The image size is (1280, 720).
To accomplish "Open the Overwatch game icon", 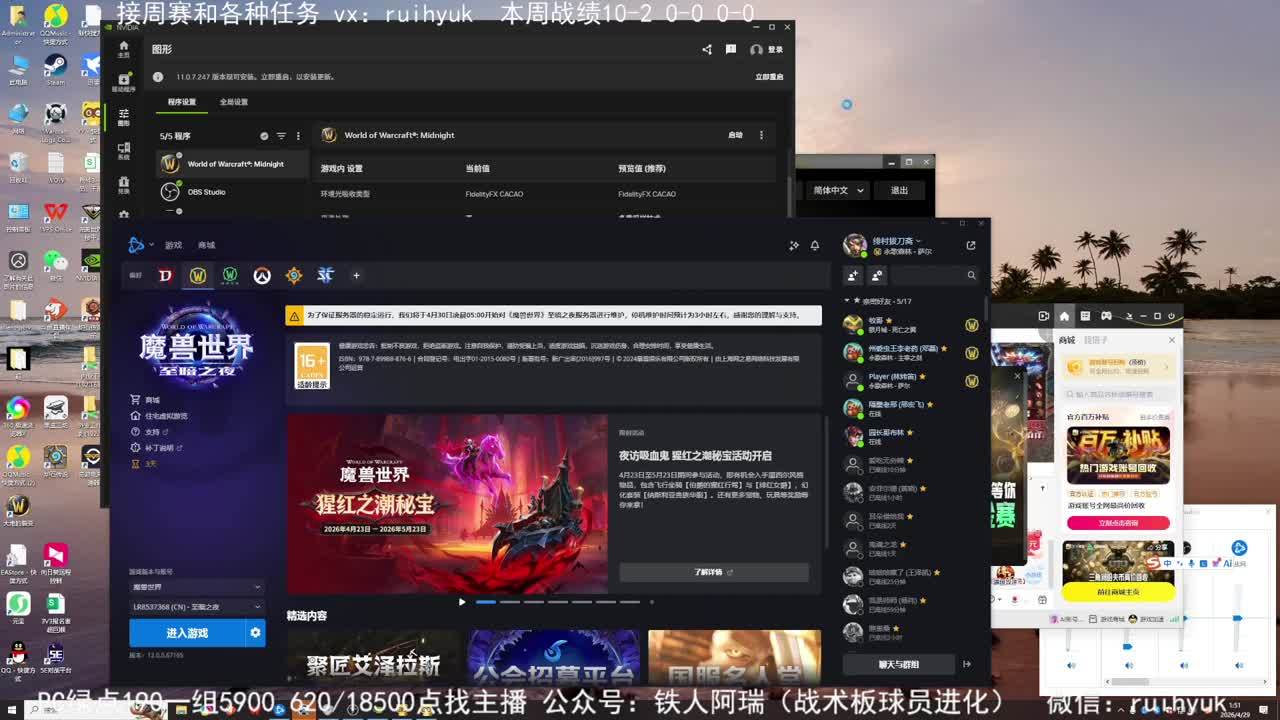I will (262, 276).
